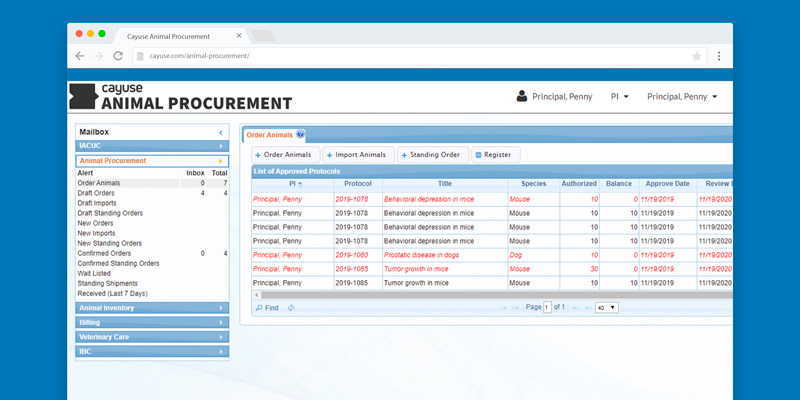Click the red Tumor growth in mice title
Viewport: 800px width, 400px height.
[416, 269]
